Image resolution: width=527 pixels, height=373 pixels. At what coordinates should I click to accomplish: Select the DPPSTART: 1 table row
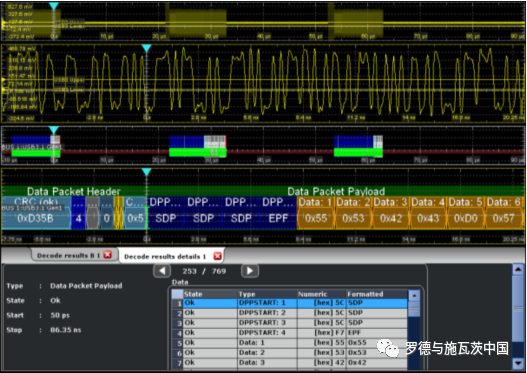click(x=289, y=303)
